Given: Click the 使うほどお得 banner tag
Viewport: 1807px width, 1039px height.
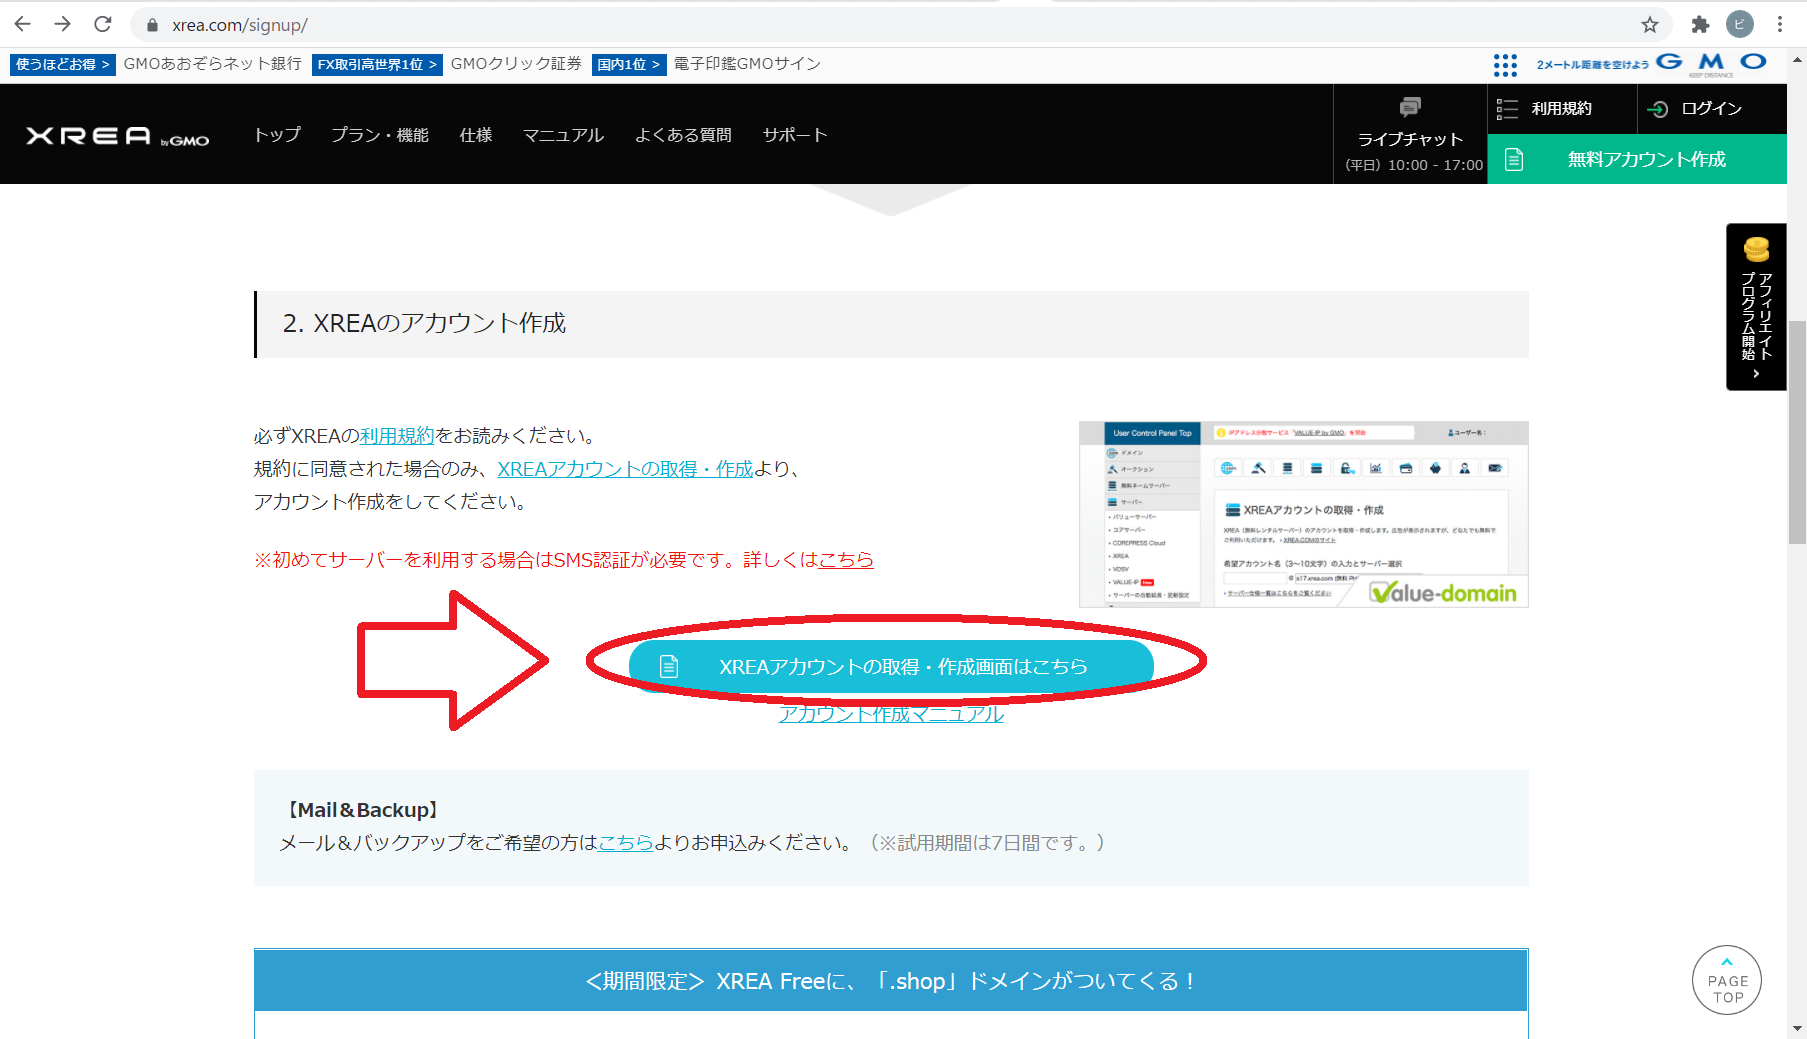Looking at the screenshot, I should 62,64.
